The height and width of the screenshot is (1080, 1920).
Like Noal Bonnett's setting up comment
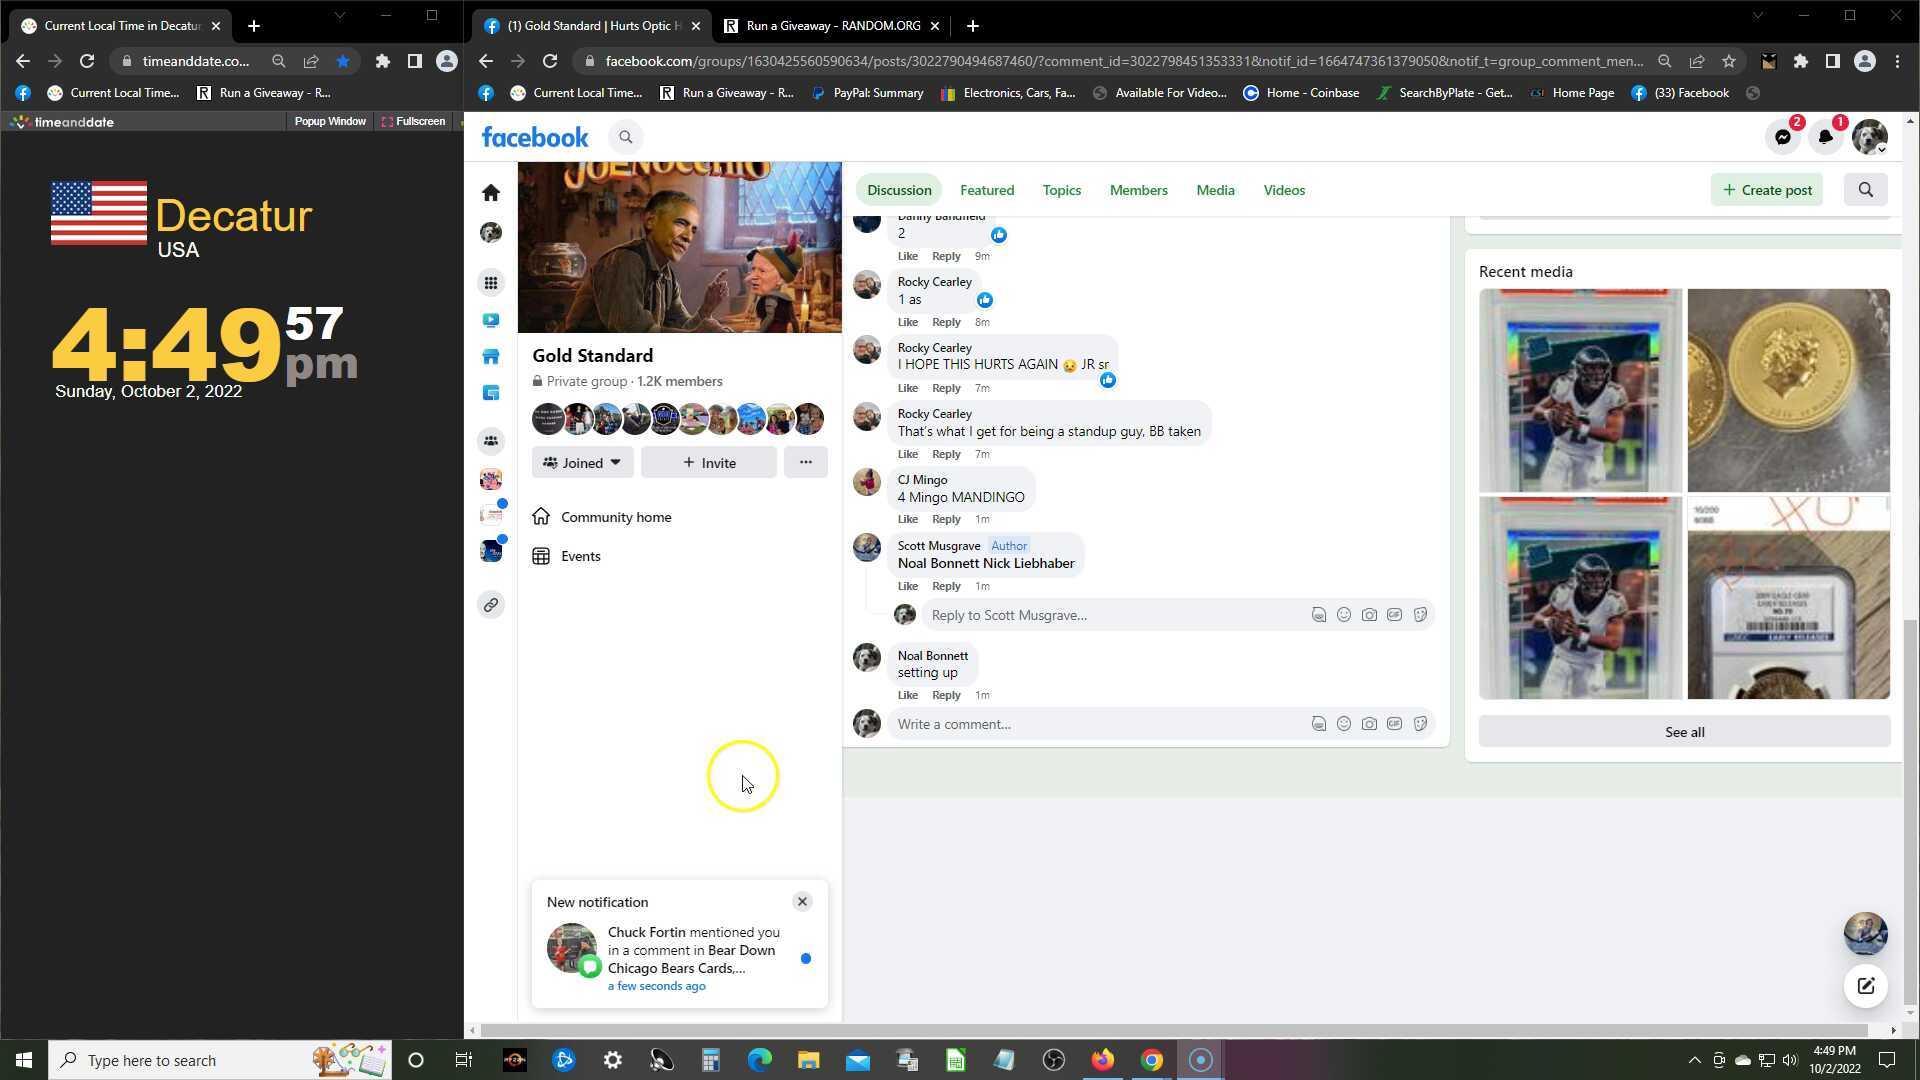coord(907,695)
